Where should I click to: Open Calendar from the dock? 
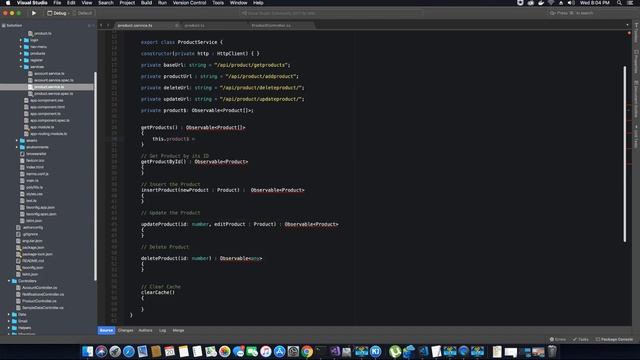(170, 351)
